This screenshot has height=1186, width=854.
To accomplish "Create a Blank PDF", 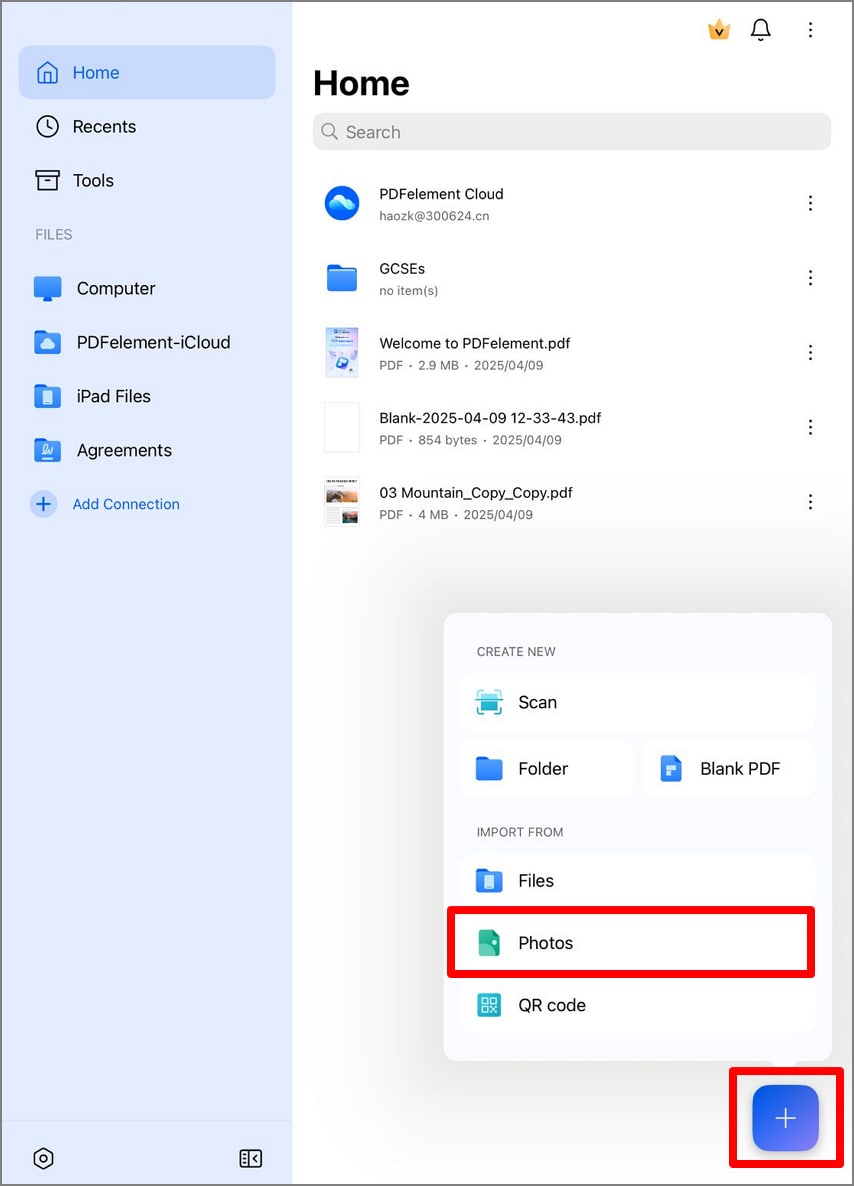I will (728, 768).
